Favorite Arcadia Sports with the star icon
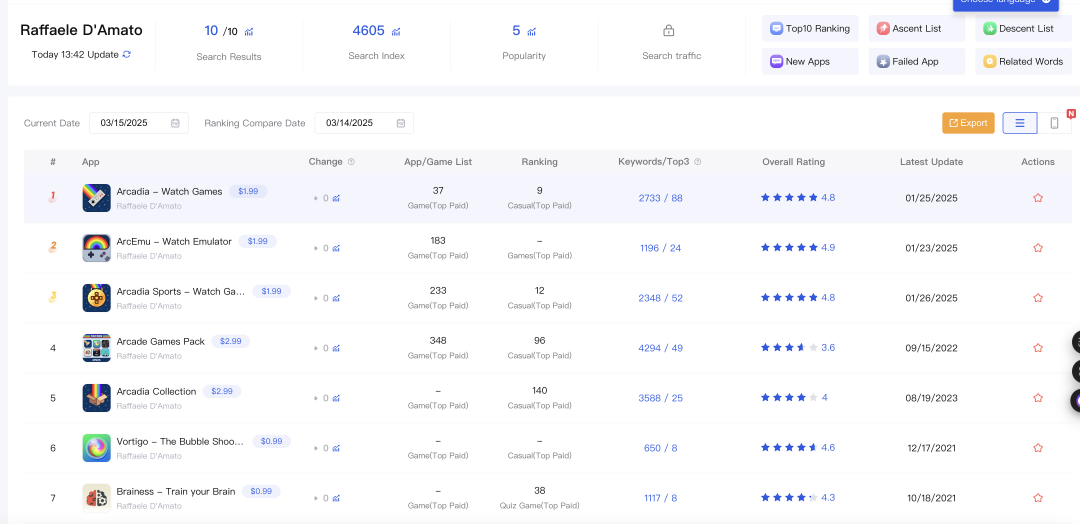This screenshot has width=1080, height=524. point(1038,298)
